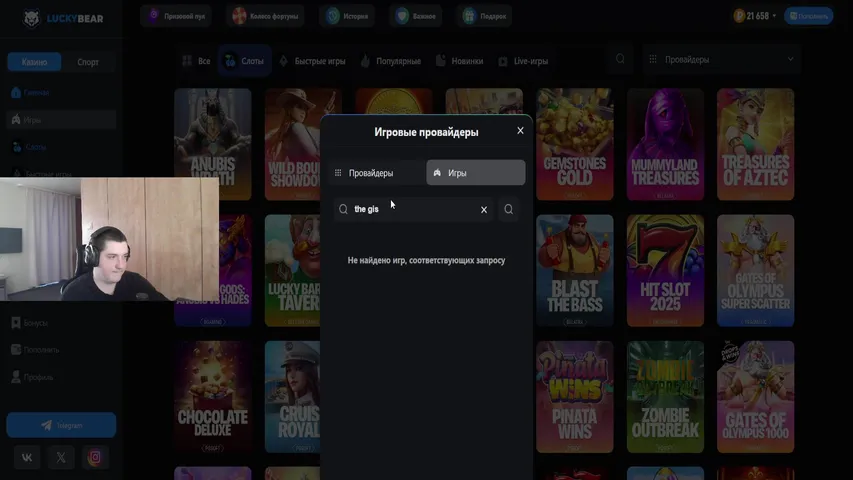This screenshot has width=853, height=480.
Task: Open the X social icon
Action: [61, 457]
